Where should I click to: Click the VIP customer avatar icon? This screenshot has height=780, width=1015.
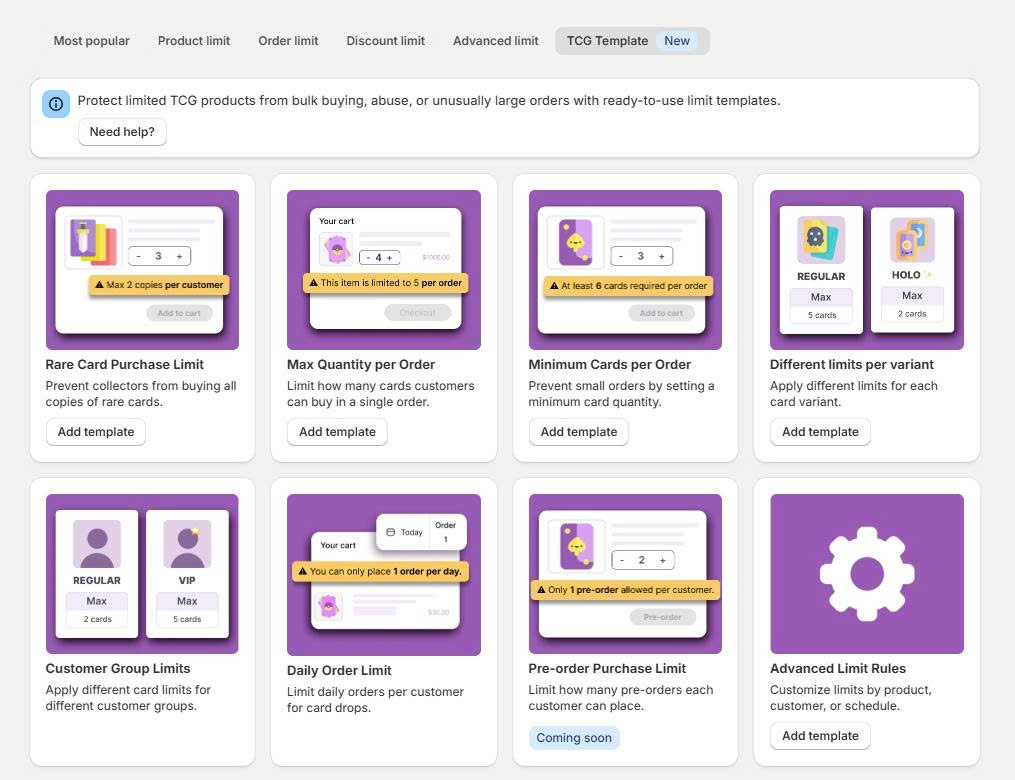click(187, 545)
